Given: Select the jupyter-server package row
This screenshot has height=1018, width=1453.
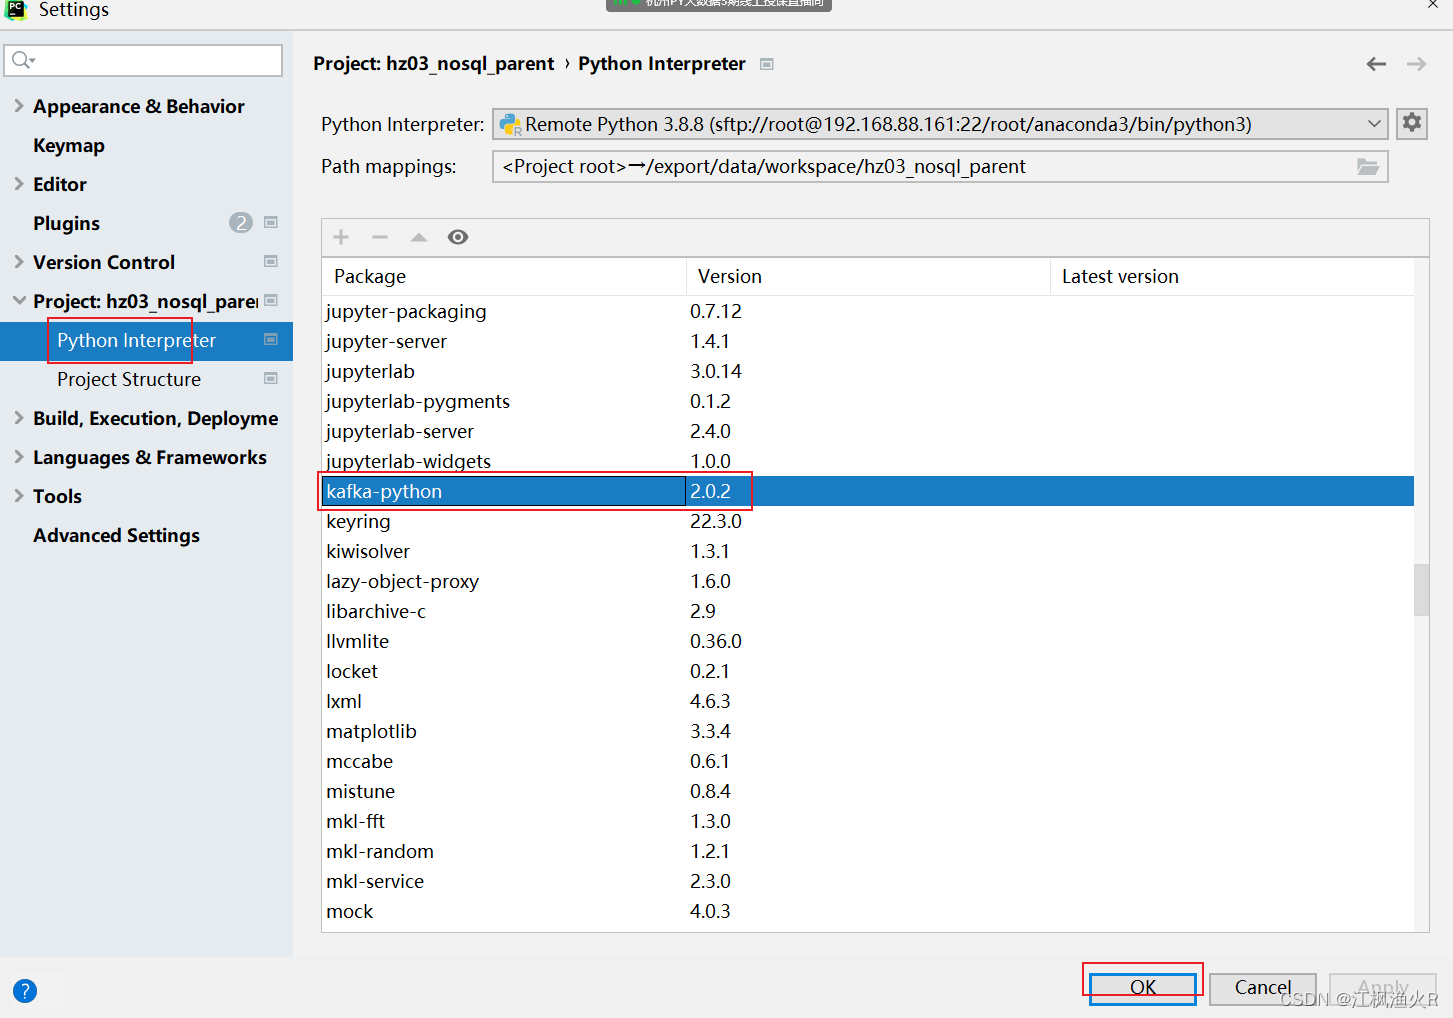Looking at the screenshot, I should [x=868, y=341].
